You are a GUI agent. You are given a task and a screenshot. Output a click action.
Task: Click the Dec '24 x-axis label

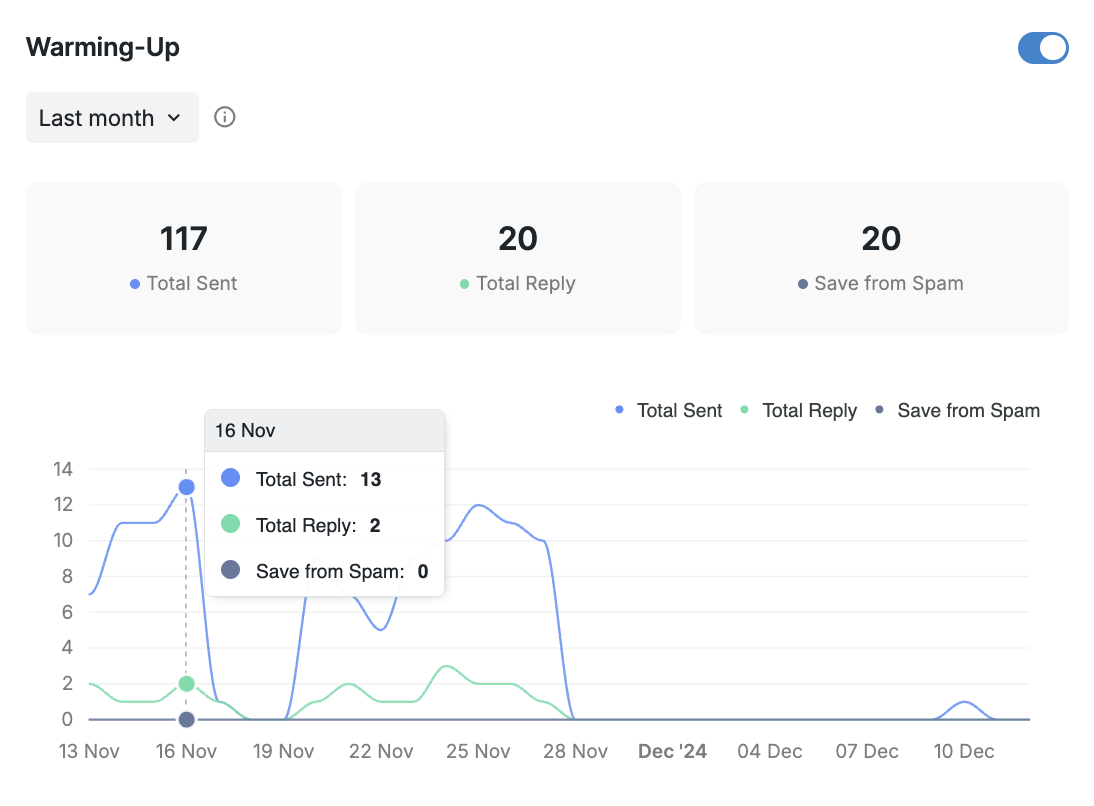[x=672, y=751]
